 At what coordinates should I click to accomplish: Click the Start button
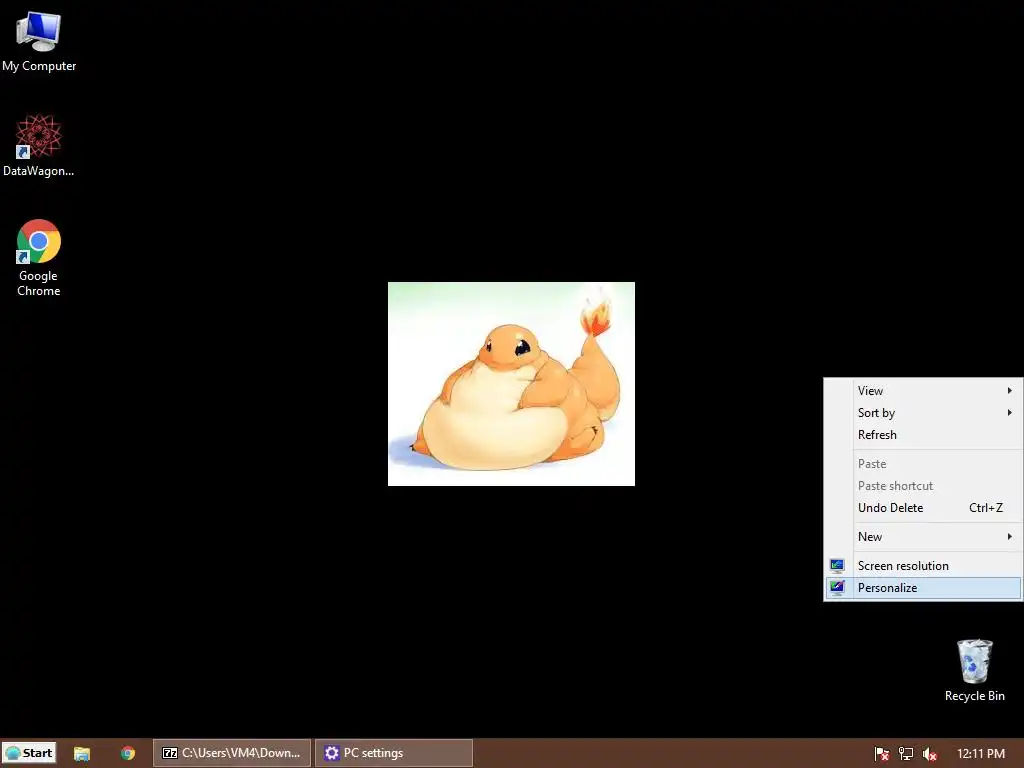pos(29,753)
